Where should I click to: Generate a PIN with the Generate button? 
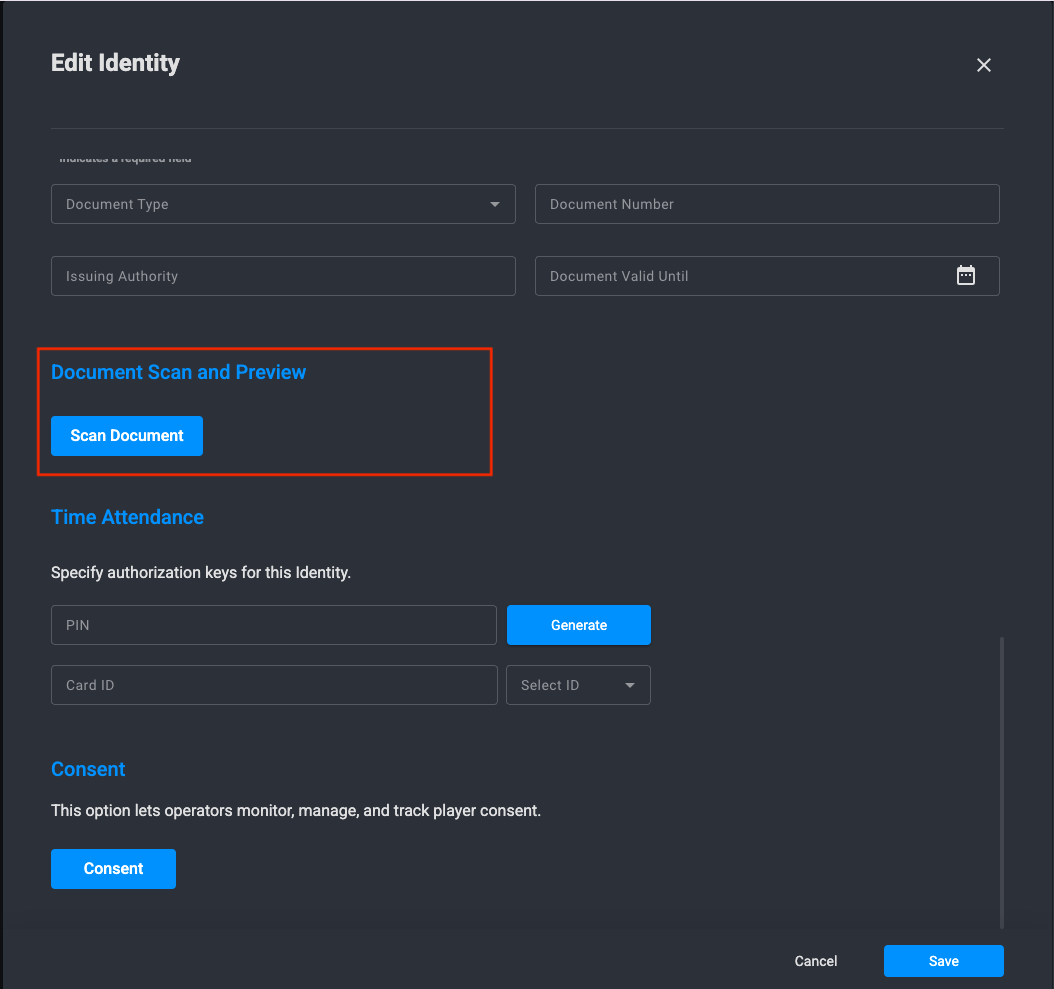[579, 625]
